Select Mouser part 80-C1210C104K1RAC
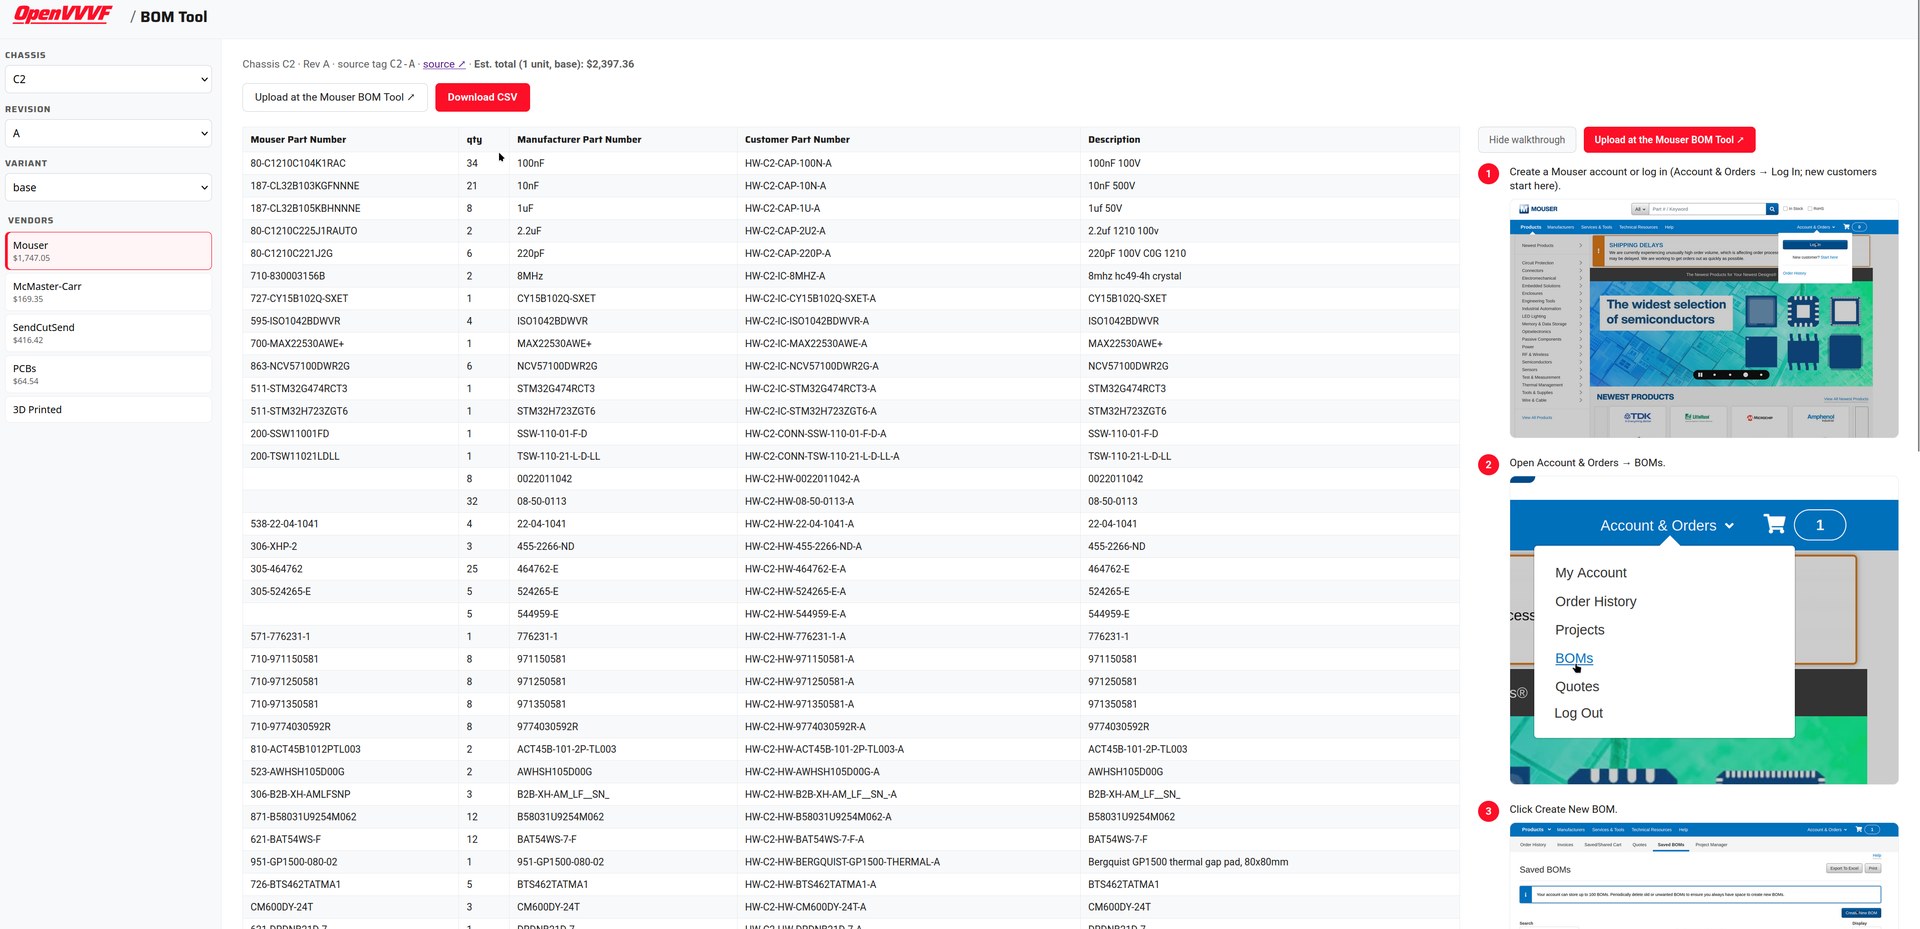The width and height of the screenshot is (1920, 929). tap(298, 163)
